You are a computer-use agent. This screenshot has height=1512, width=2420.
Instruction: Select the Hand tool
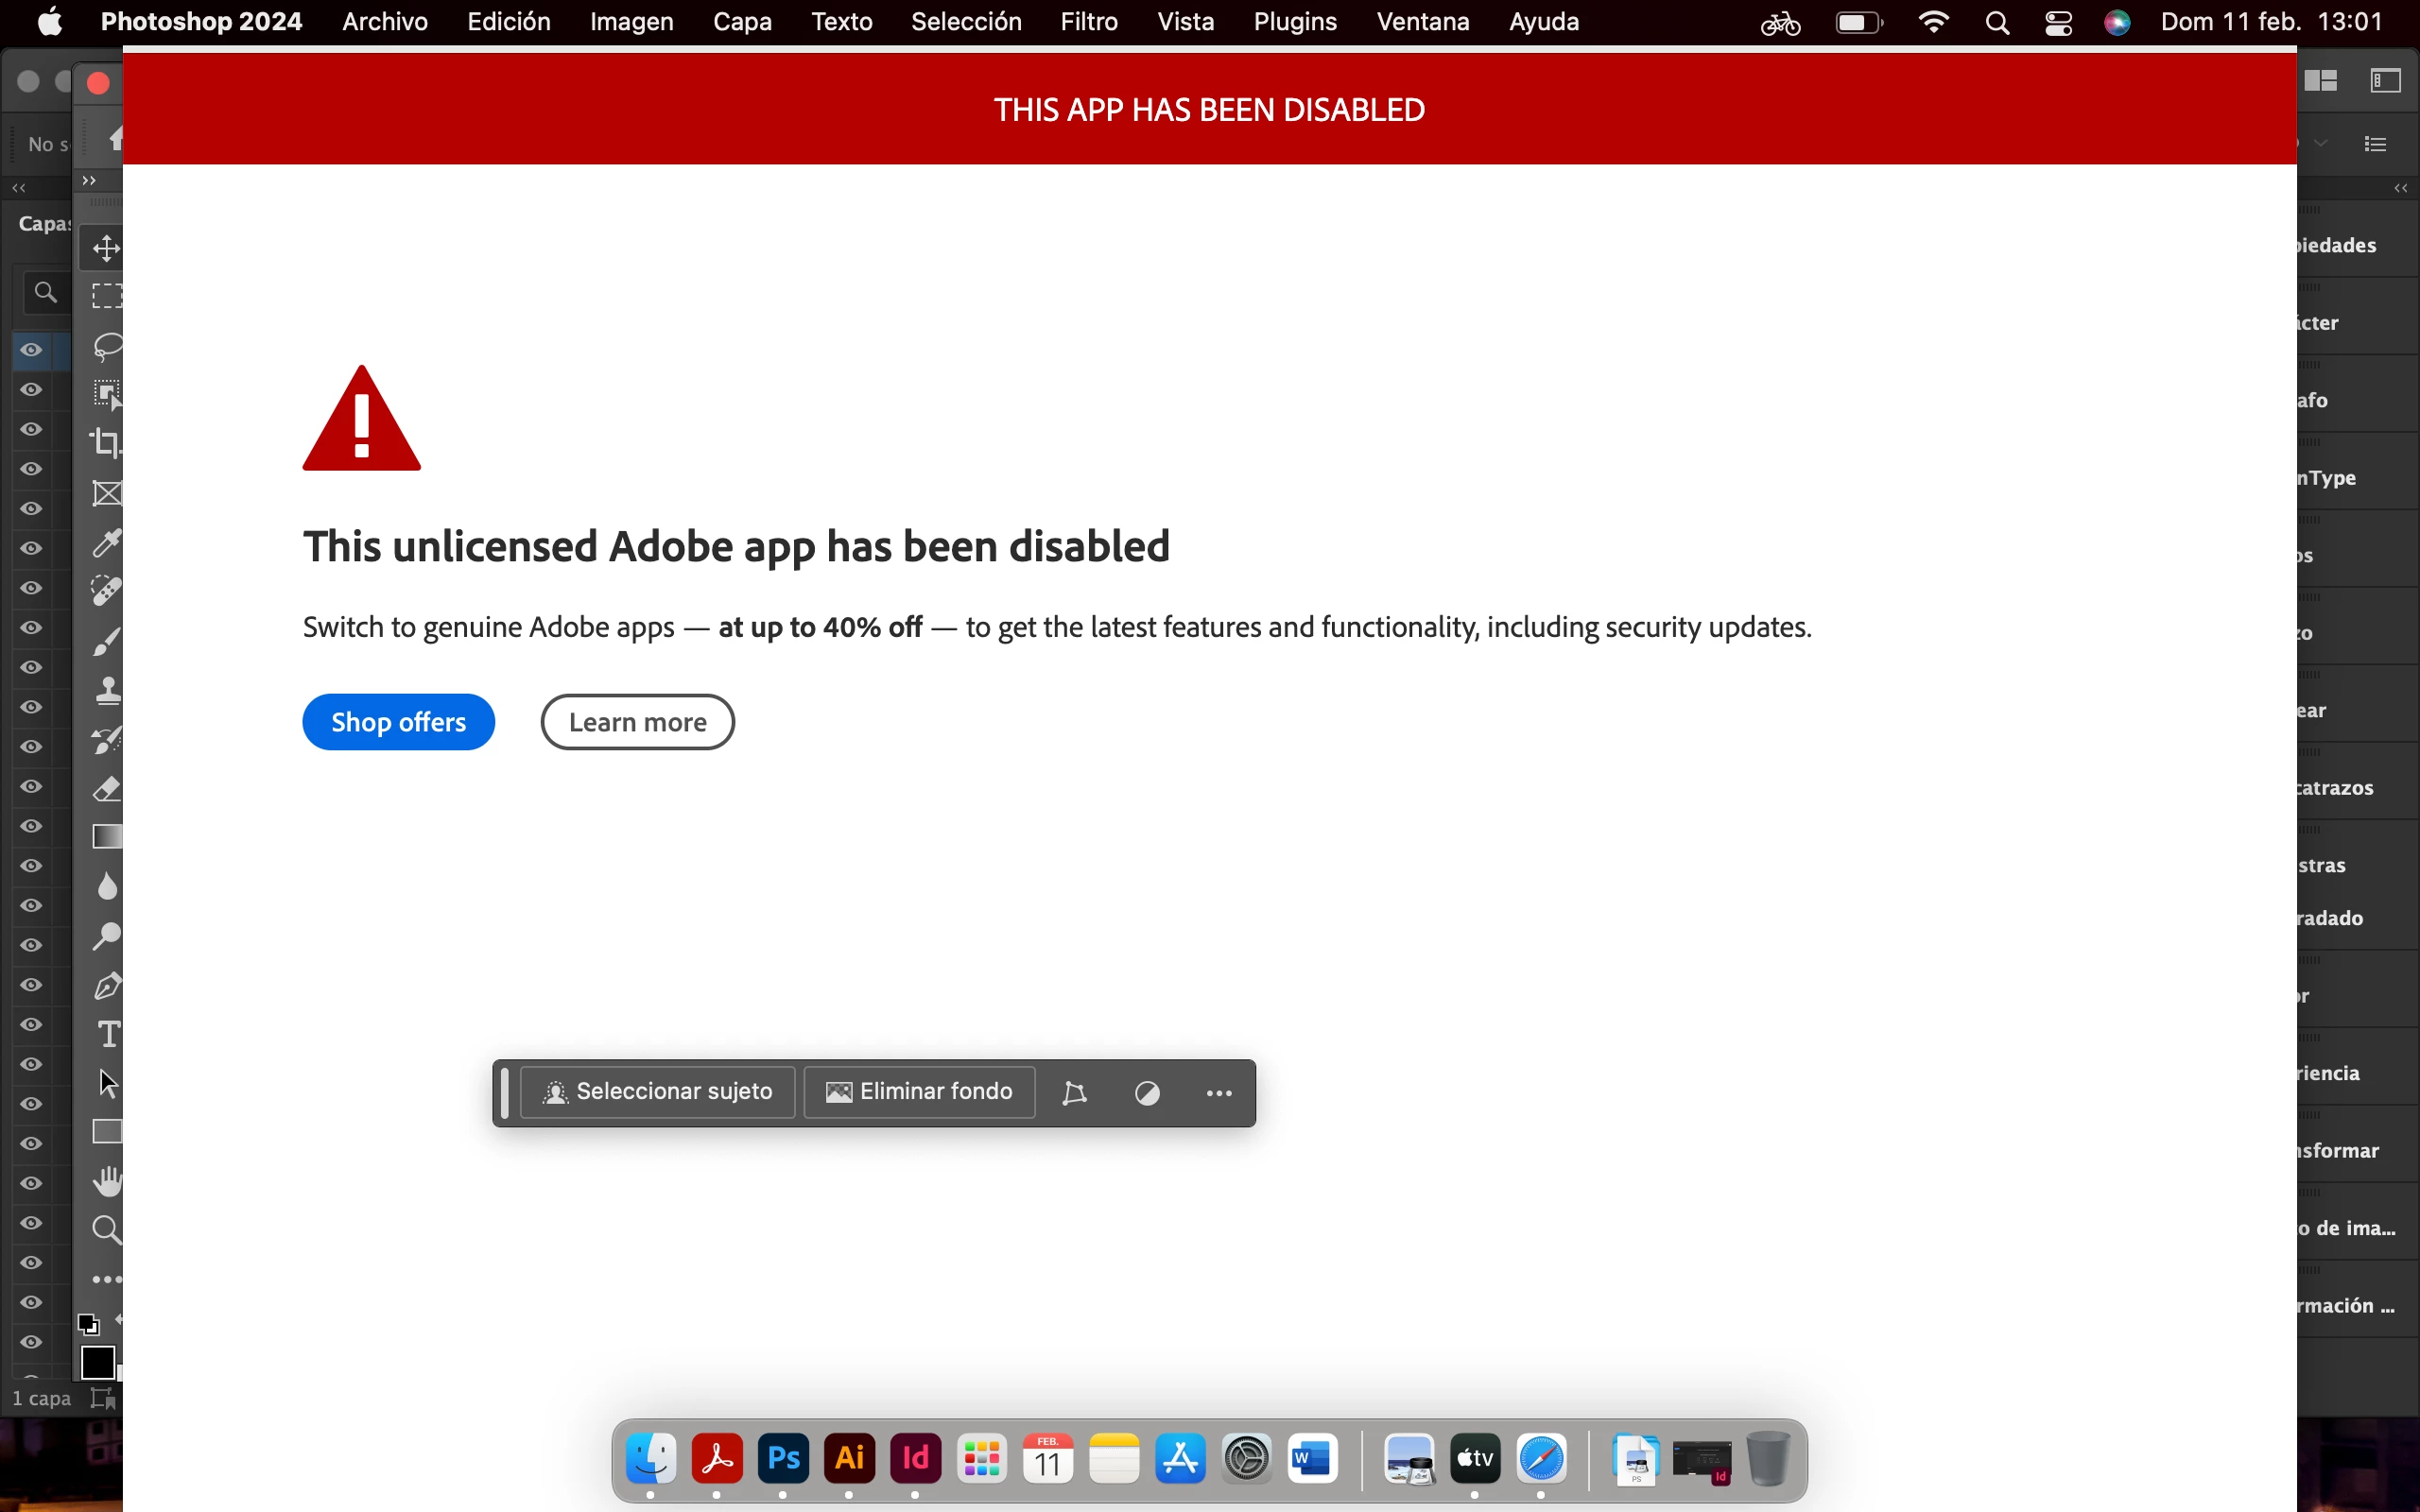(x=106, y=1181)
